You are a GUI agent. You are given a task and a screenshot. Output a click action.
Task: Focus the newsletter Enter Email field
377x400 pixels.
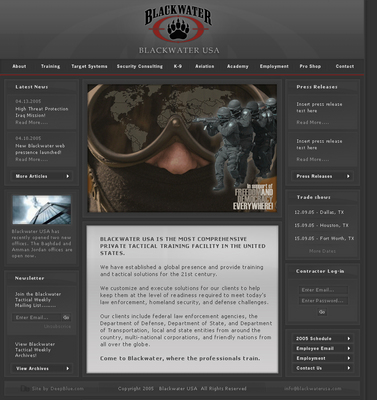(x=37, y=317)
